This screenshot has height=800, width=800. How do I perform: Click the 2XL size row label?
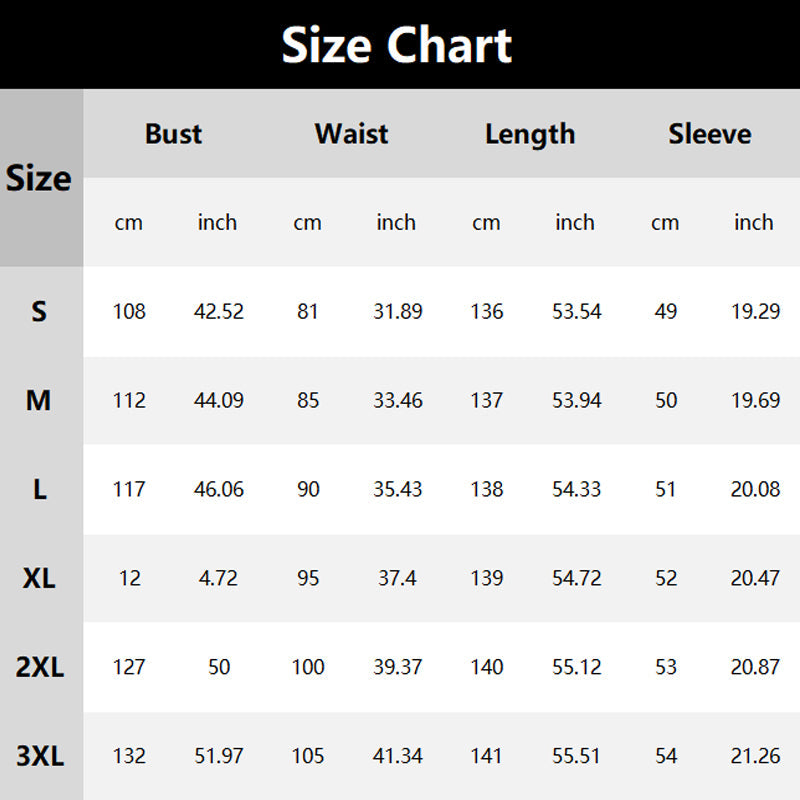click(39, 668)
